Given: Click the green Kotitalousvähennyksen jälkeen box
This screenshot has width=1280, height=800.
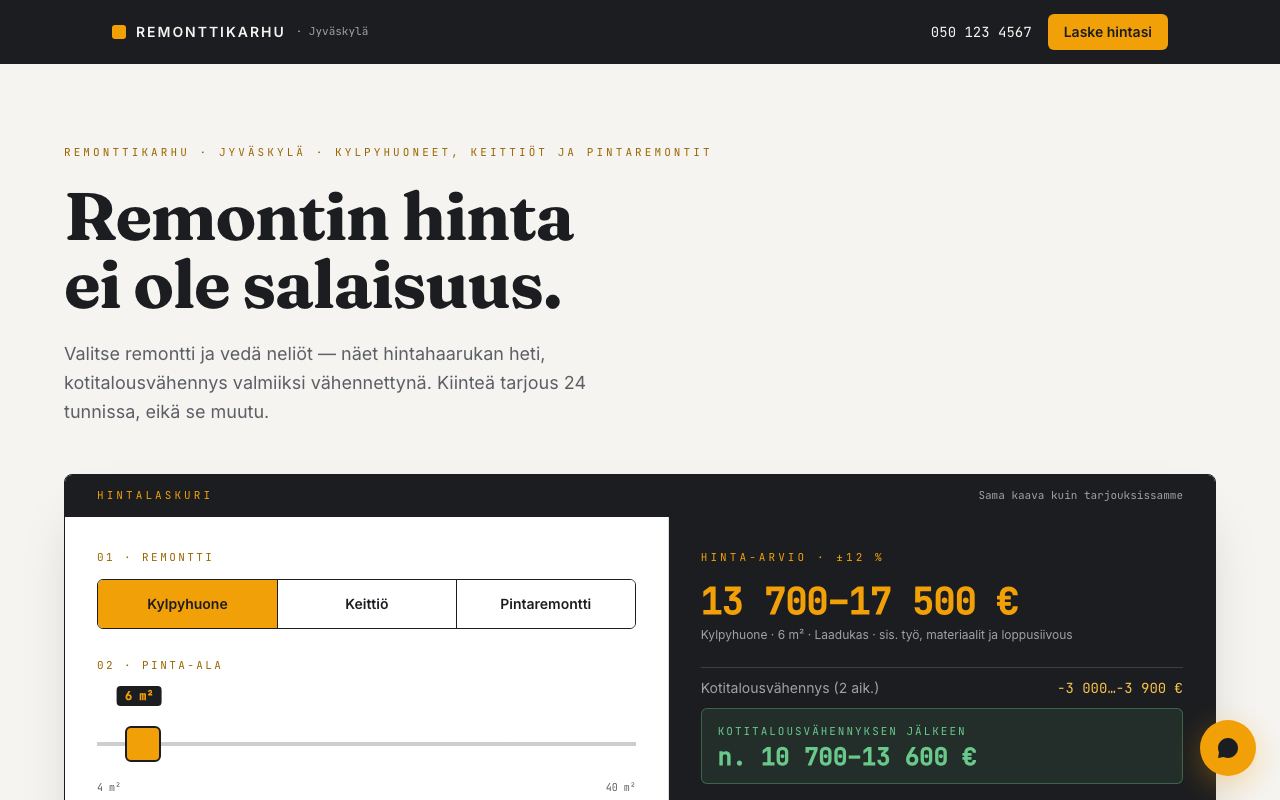Looking at the screenshot, I should [942, 746].
